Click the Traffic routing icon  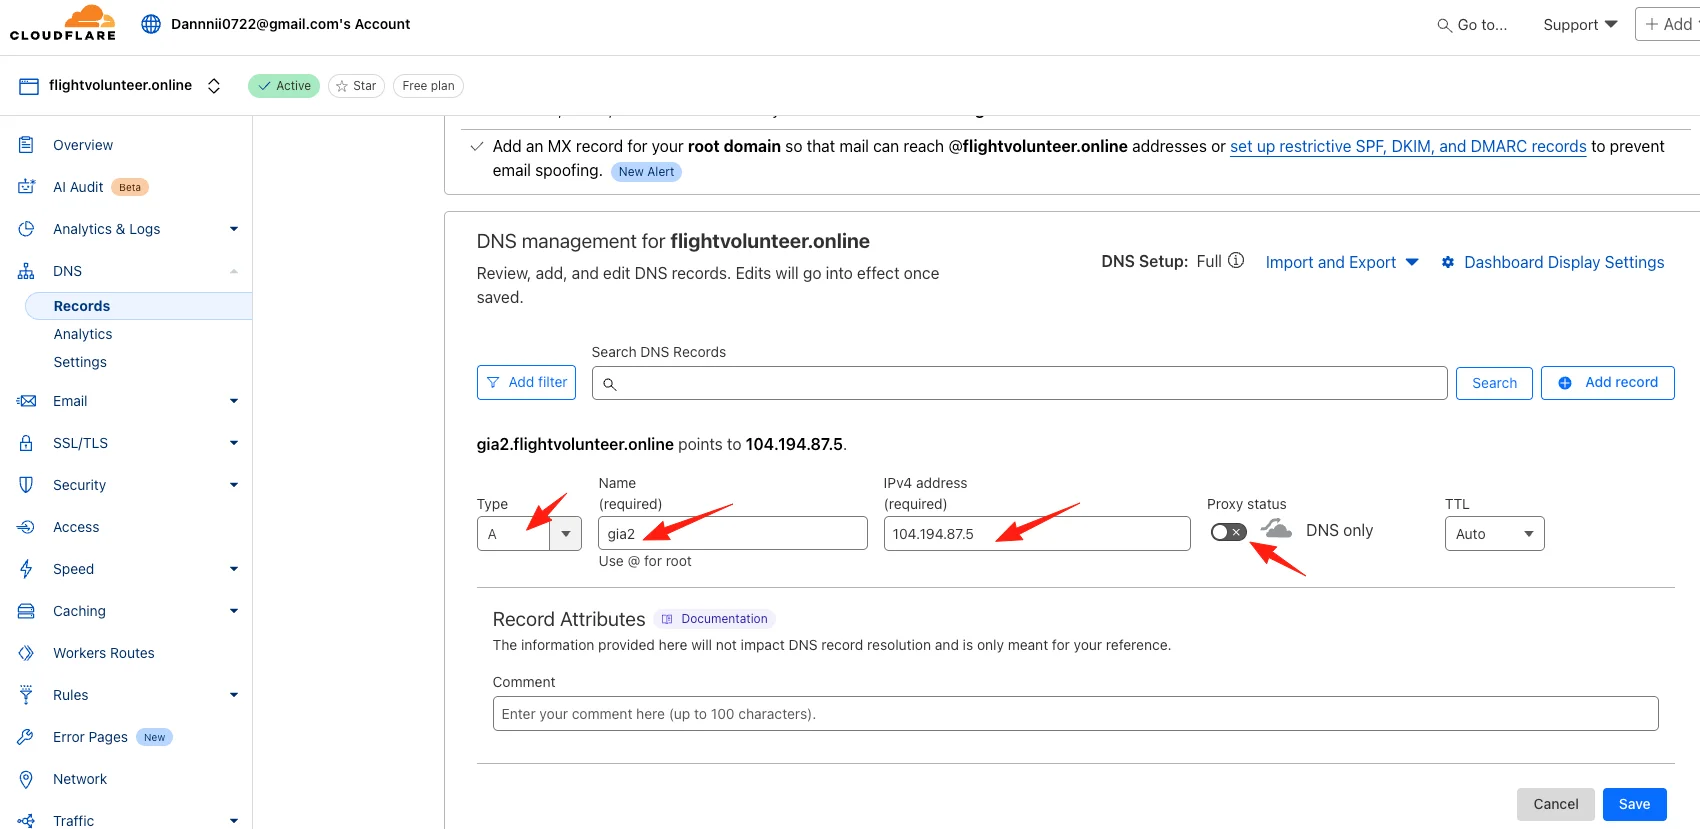point(27,821)
